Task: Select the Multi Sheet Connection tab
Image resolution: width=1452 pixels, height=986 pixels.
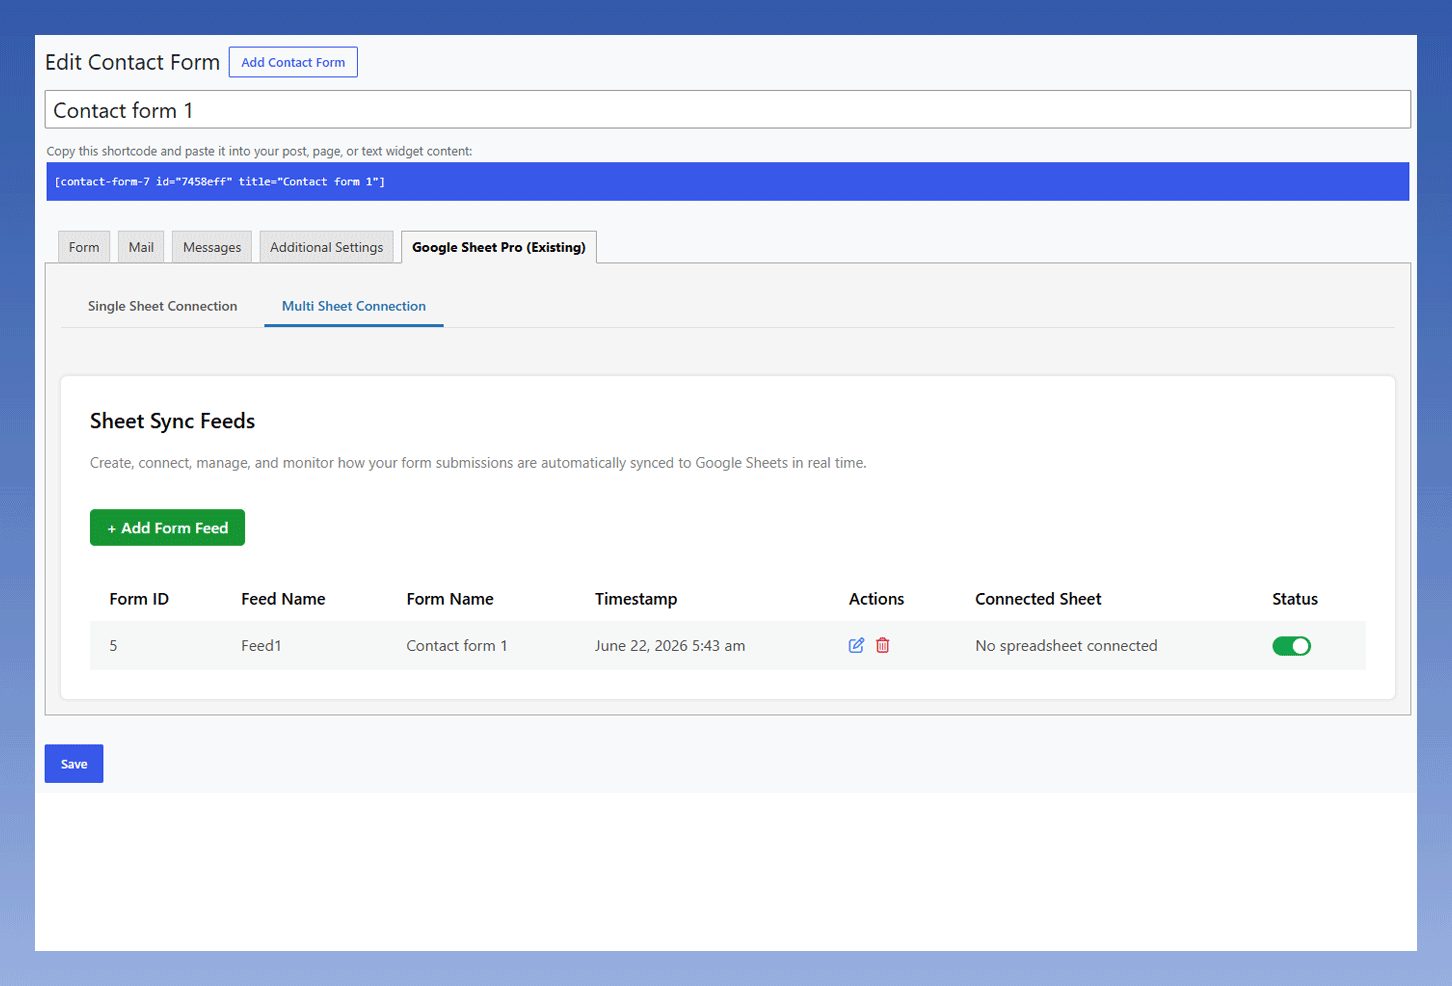Action: 354,306
